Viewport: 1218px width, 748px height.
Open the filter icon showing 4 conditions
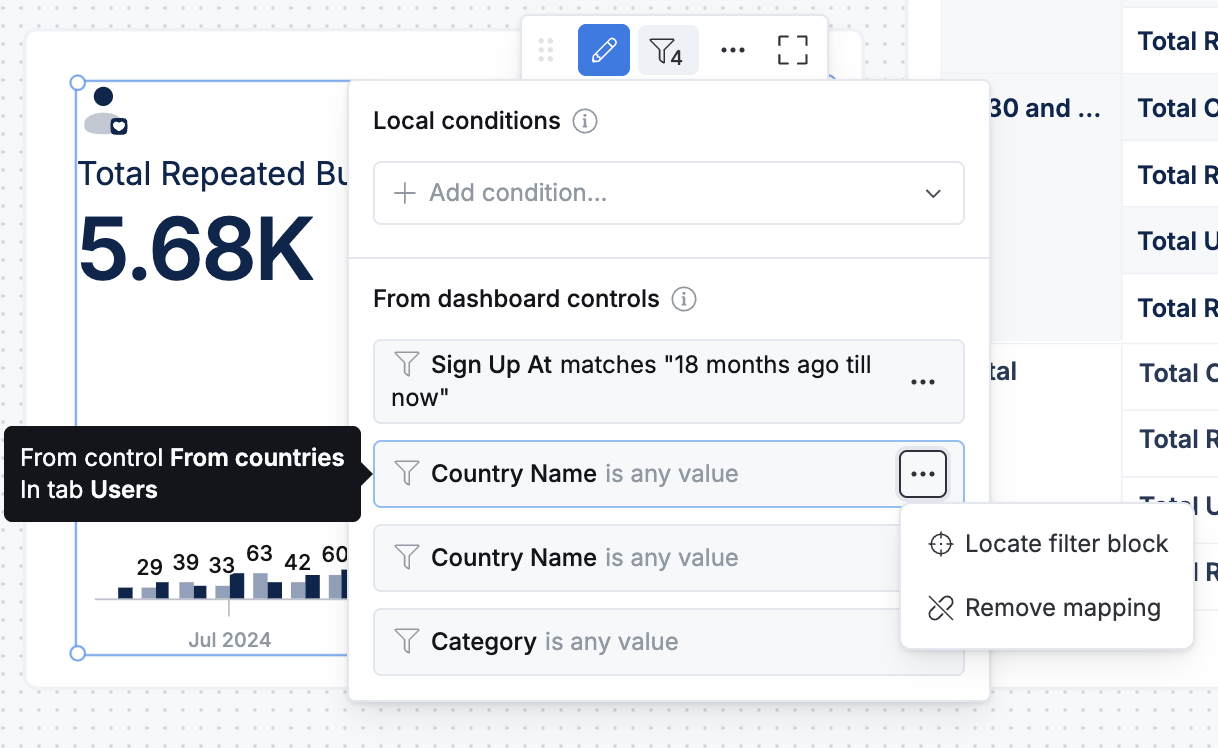pos(667,50)
